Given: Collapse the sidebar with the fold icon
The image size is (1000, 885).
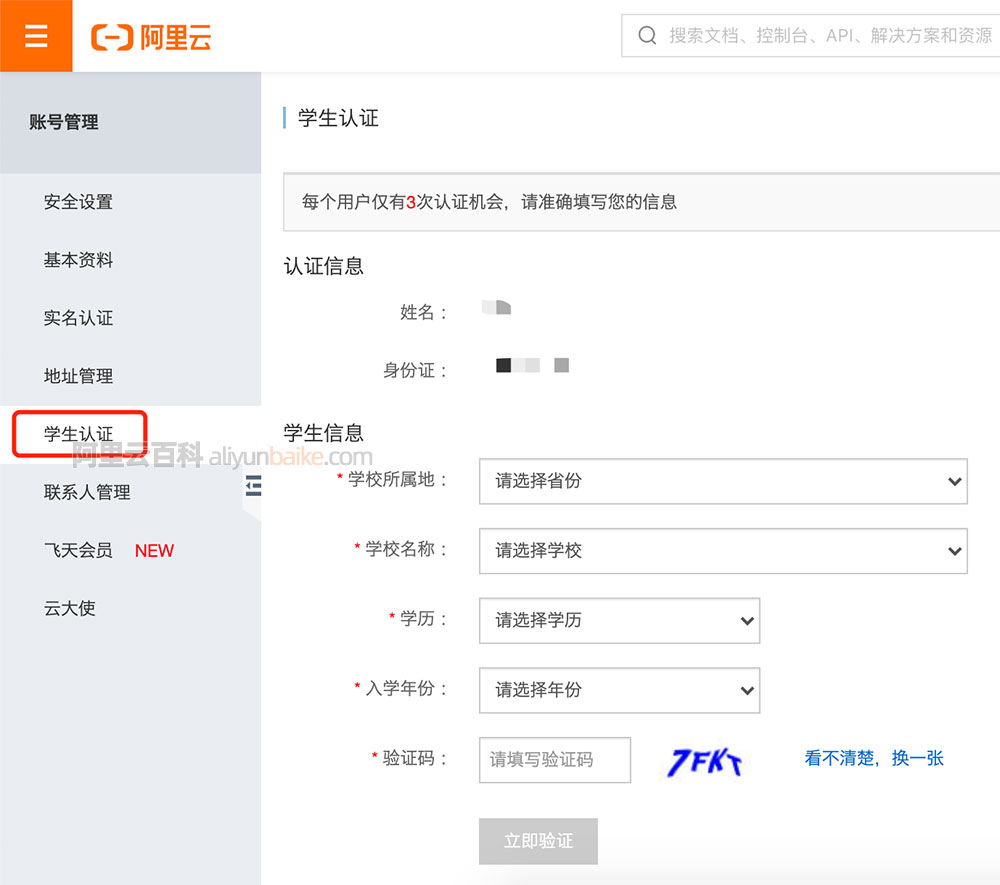Looking at the screenshot, I should (253, 486).
